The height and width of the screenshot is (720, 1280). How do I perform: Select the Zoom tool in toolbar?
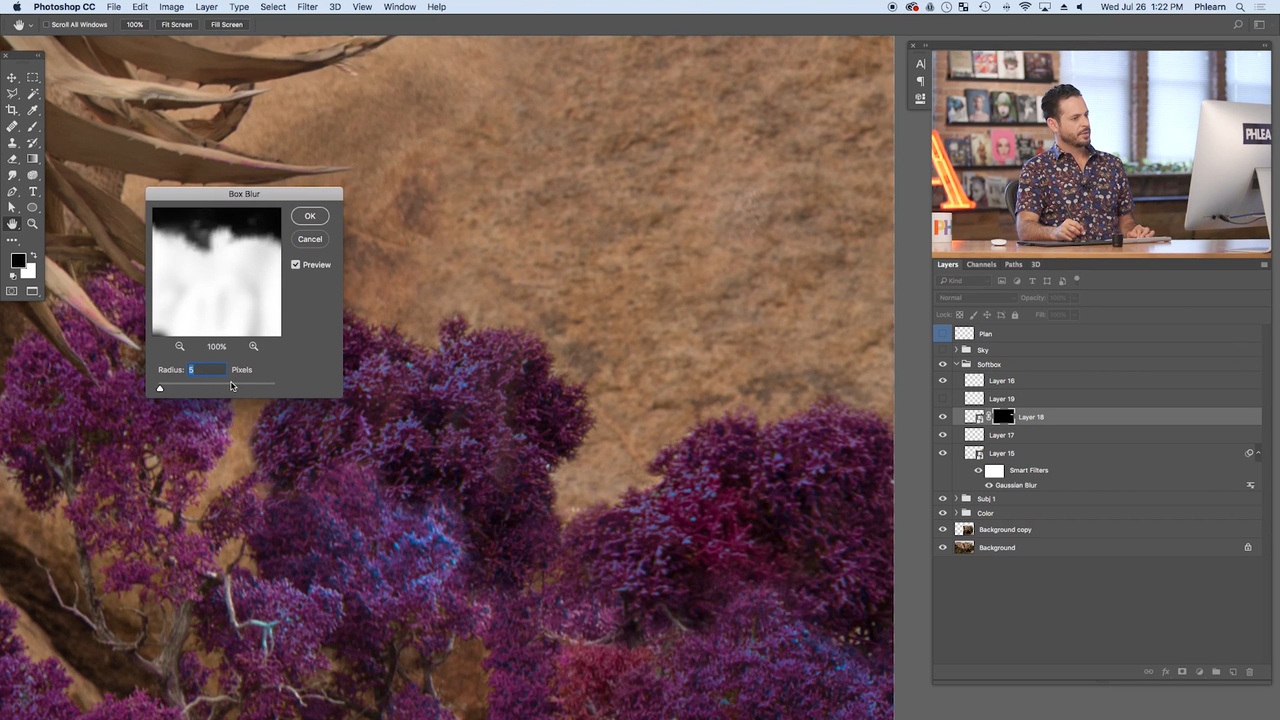point(32,224)
